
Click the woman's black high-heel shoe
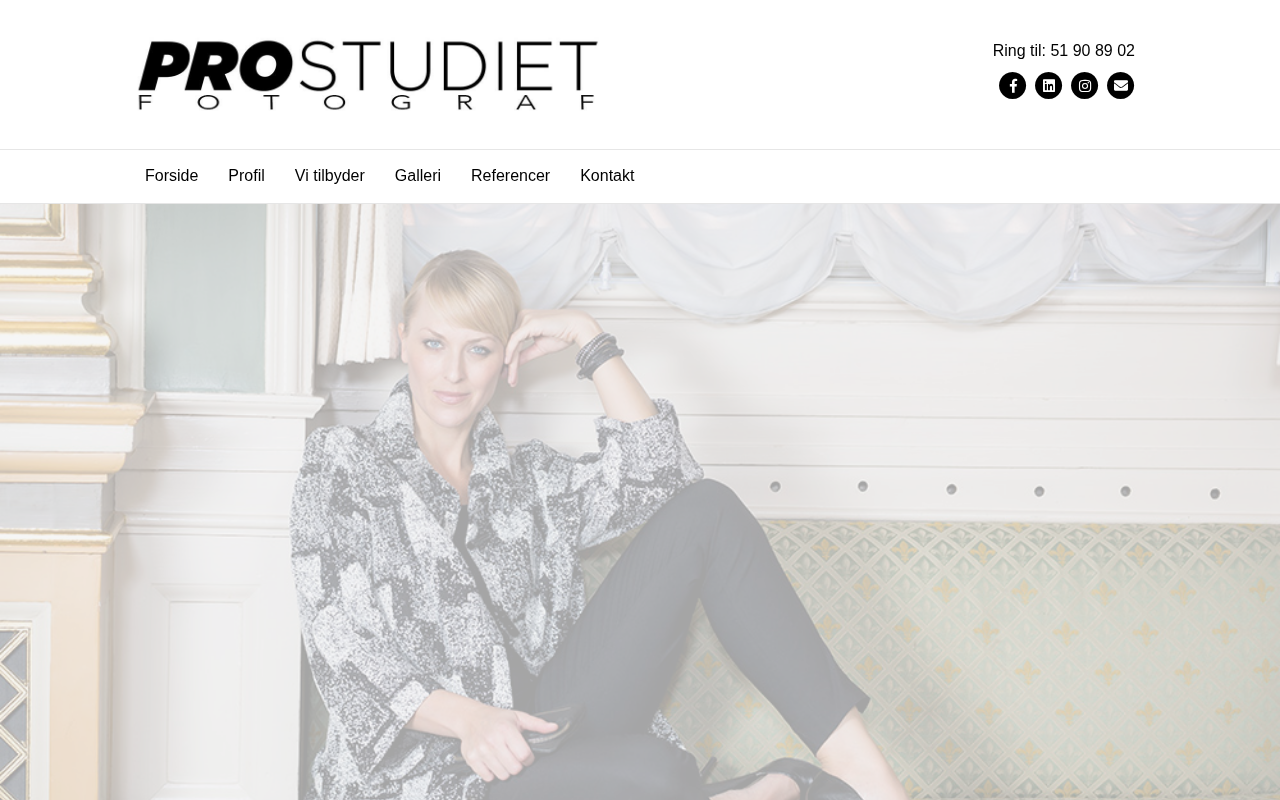point(790,780)
